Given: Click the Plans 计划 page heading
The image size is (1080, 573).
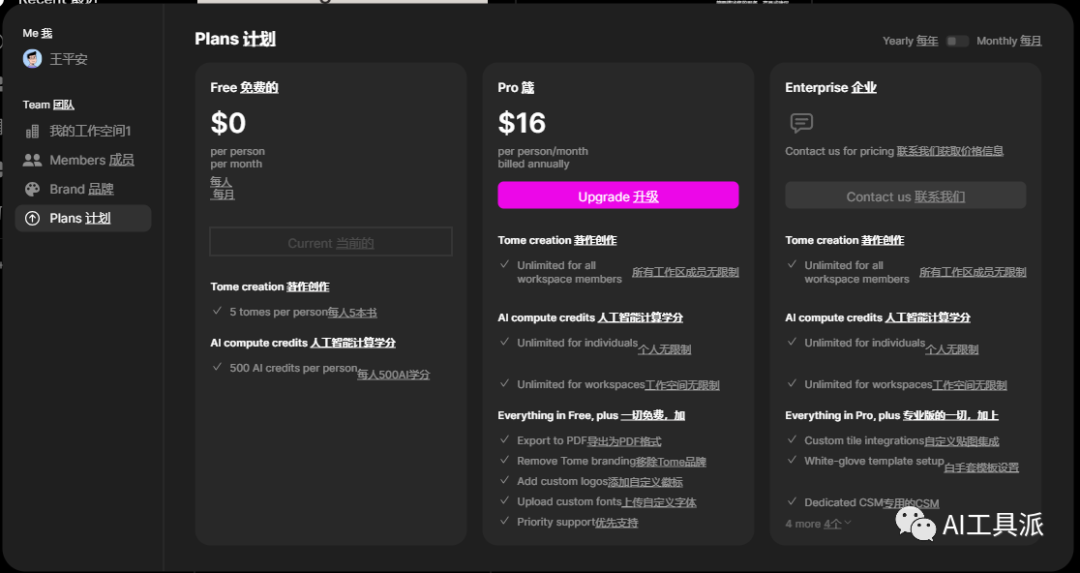Looking at the screenshot, I should (235, 39).
